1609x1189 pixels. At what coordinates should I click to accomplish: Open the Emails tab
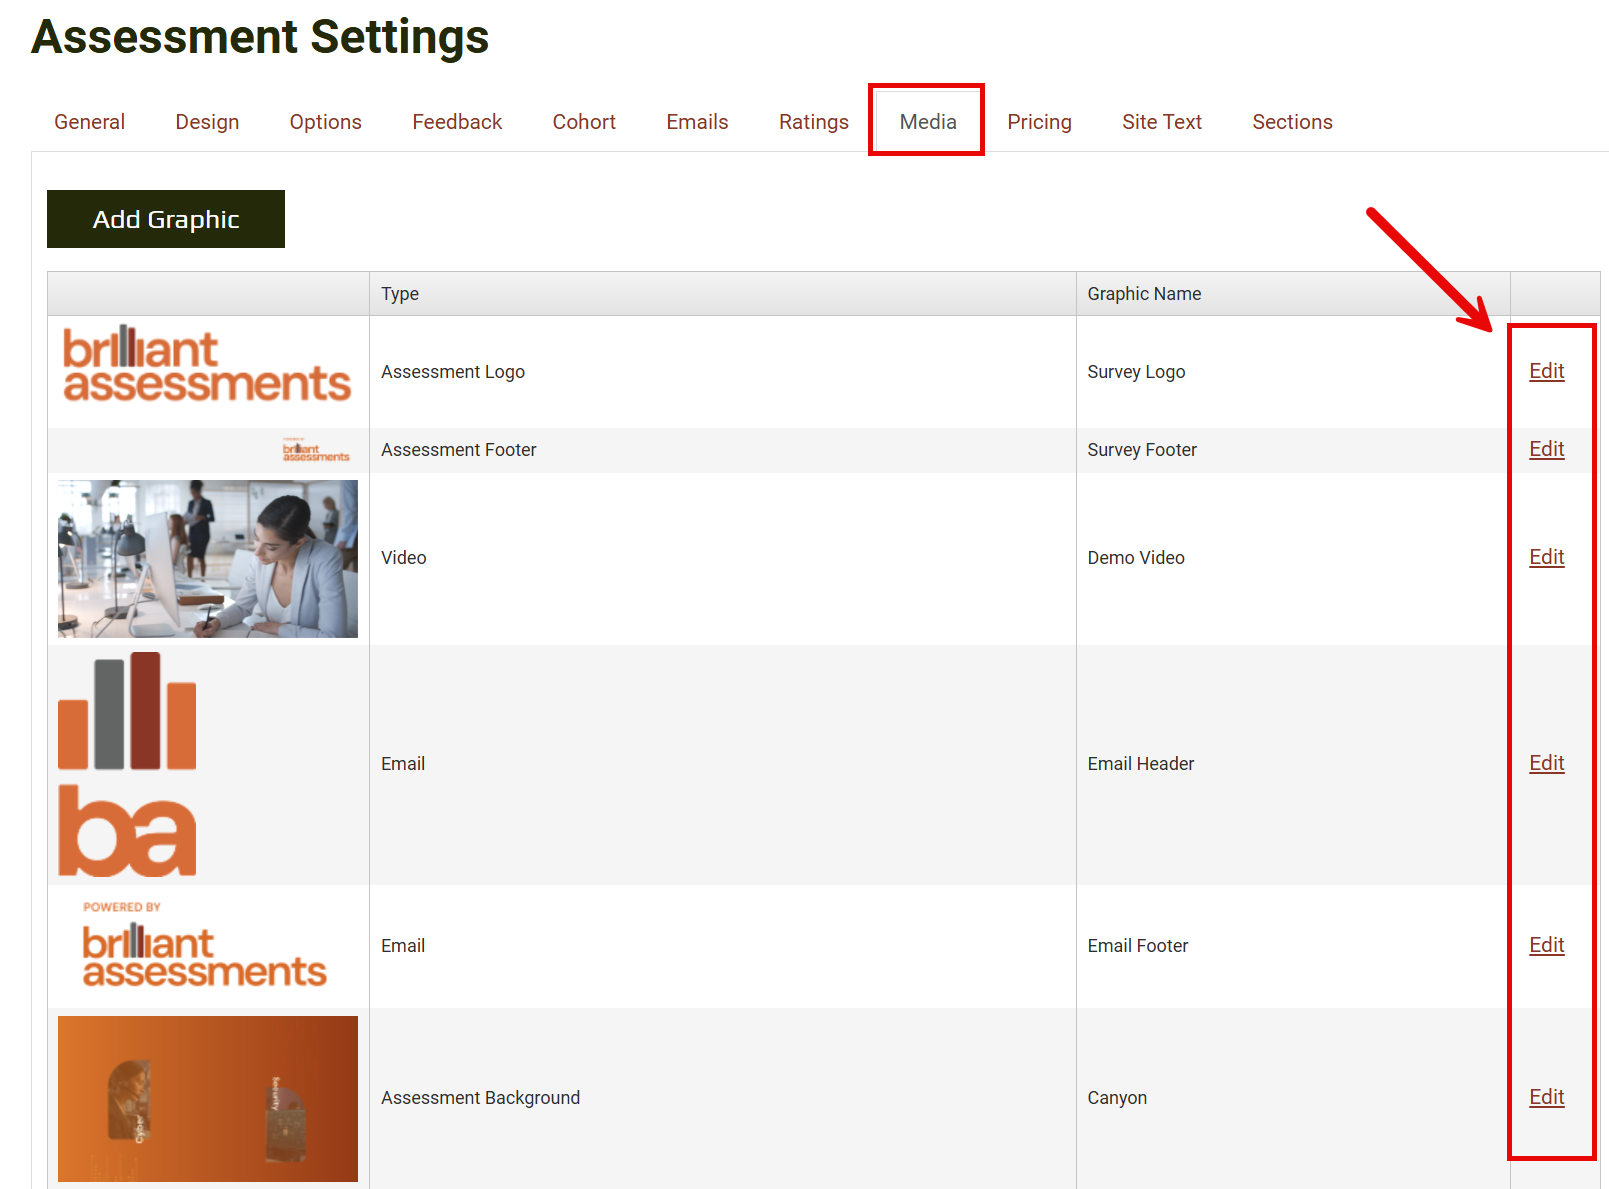click(697, 122)
